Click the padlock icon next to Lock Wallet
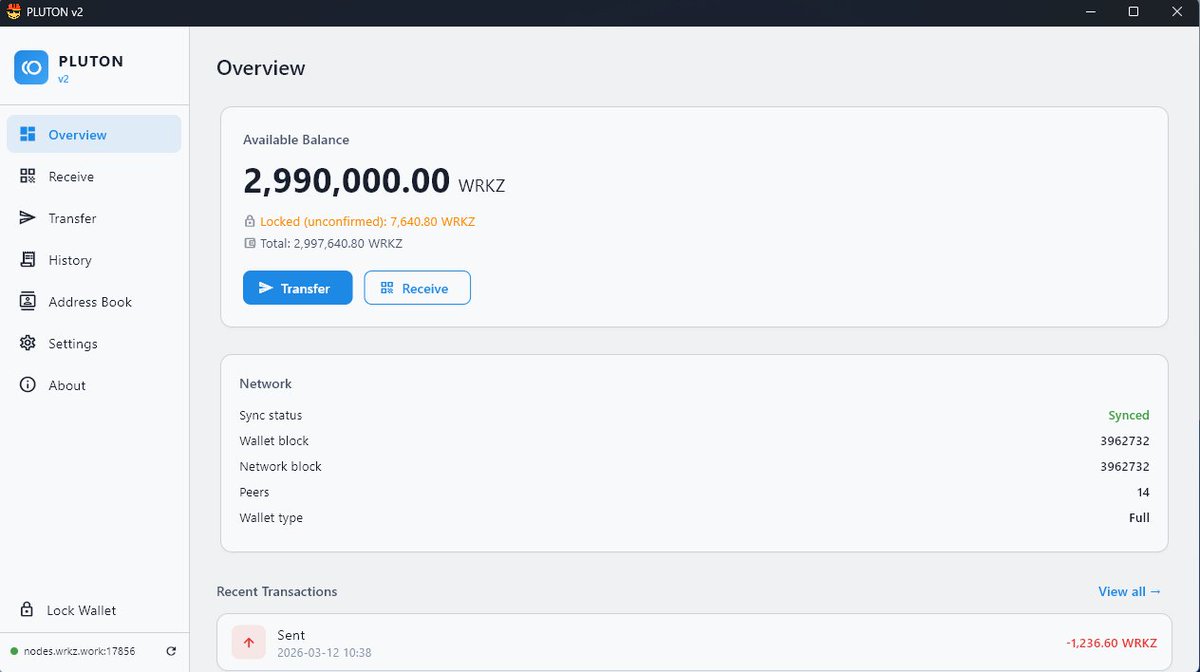Screen dimensions: 1200x672 click(26, 610)
